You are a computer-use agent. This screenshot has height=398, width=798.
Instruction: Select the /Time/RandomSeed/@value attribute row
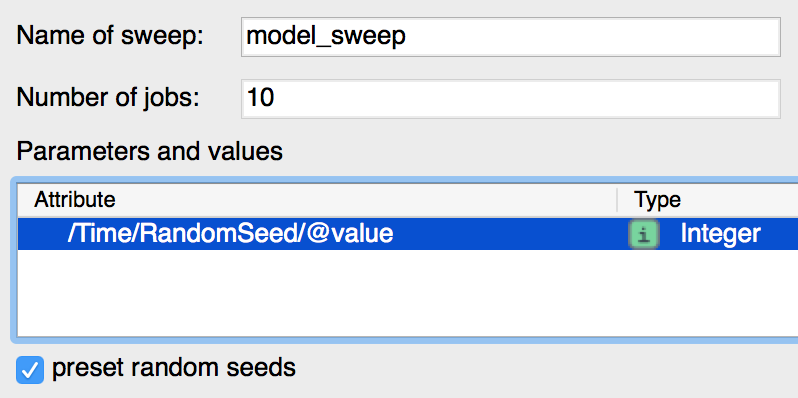pyautogui.click(x=408, y=234)
